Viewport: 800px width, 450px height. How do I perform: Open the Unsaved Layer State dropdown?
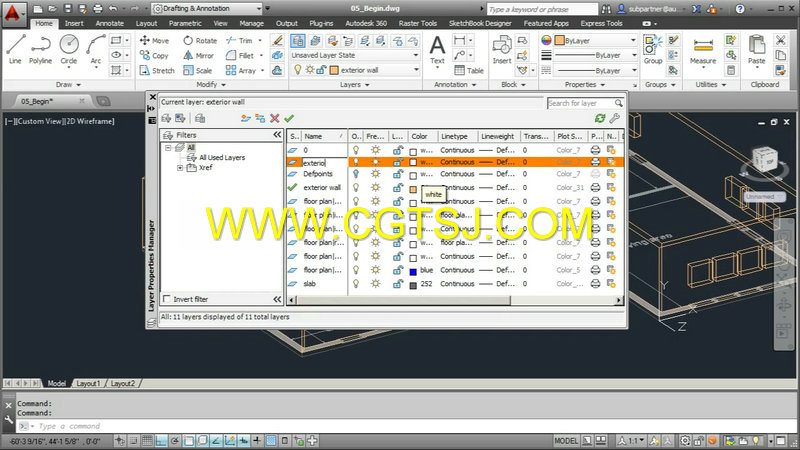[x=355, y=55]
